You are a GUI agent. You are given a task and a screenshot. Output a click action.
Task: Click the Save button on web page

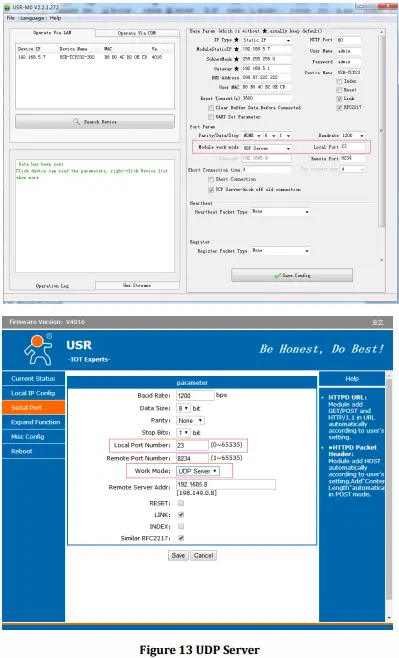coord(178,556)
